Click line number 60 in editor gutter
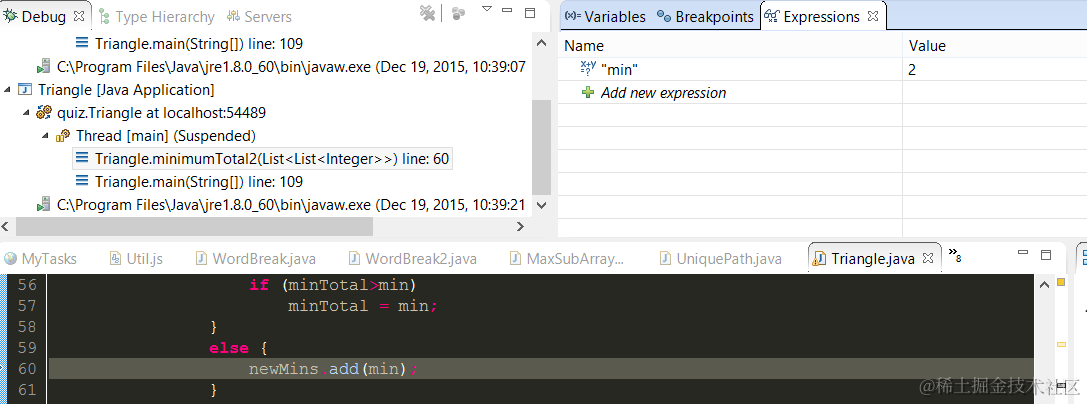The width and height of the screenshot is (1087, 404). 27,369
